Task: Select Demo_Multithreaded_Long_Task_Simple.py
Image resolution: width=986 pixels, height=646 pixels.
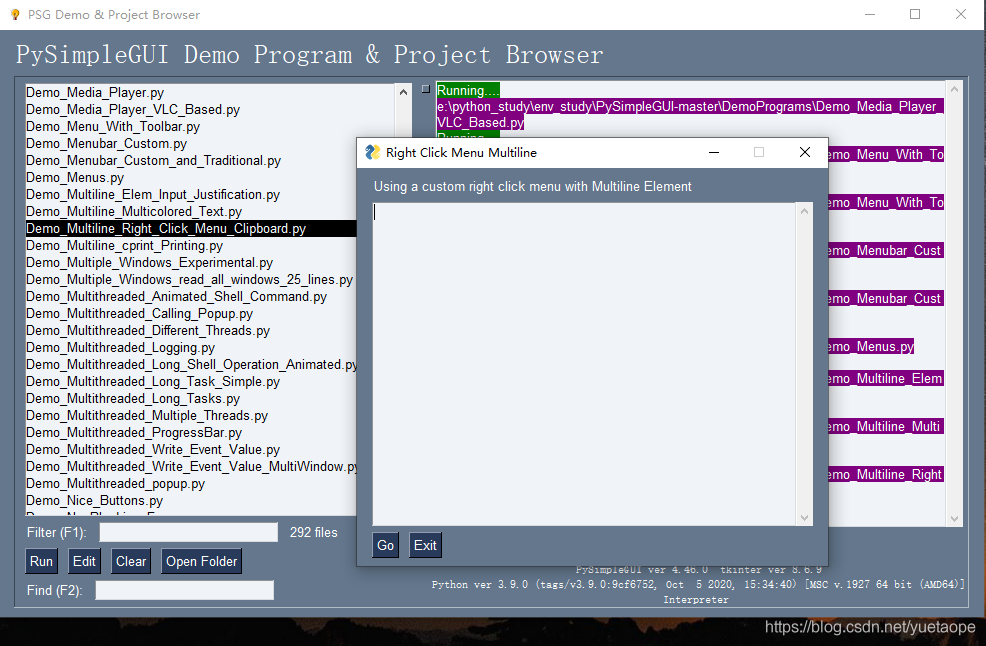Action: point(153,381)
